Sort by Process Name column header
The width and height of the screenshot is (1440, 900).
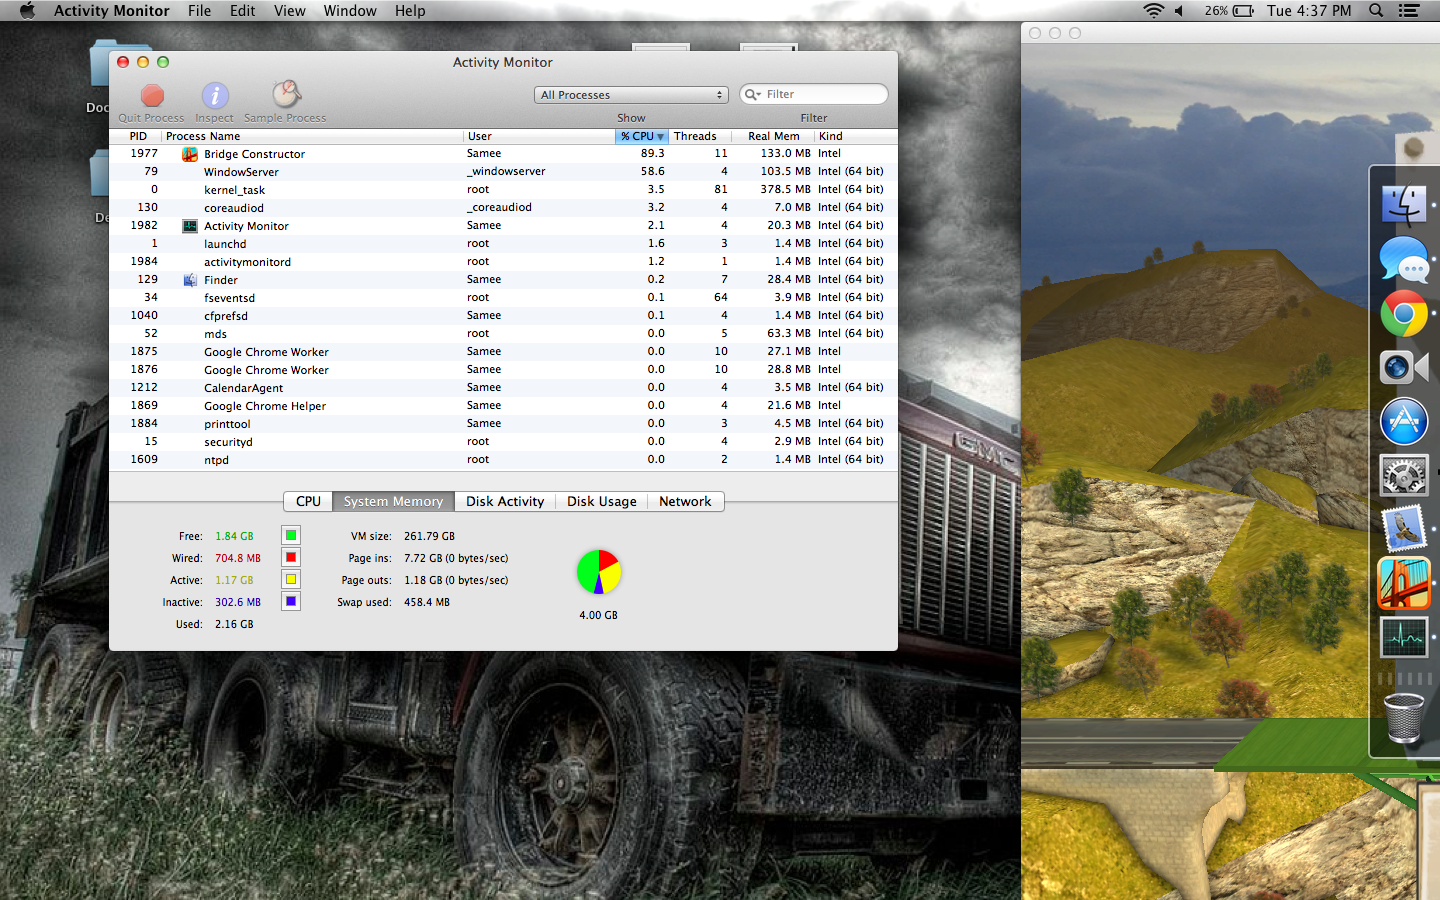tap(312, 136)
